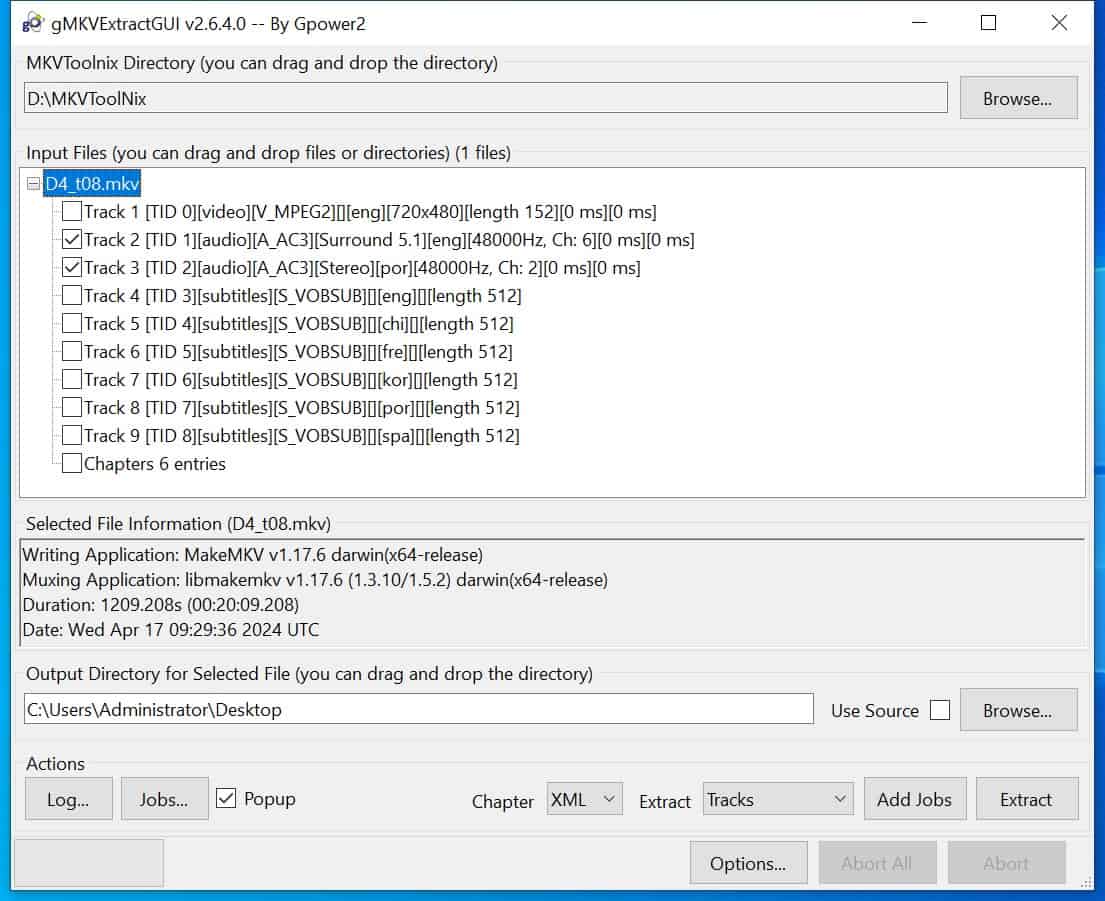Disable the Popup checkbox
Viewport: 1105px width, 901px height.
click(x=226, y=798)
